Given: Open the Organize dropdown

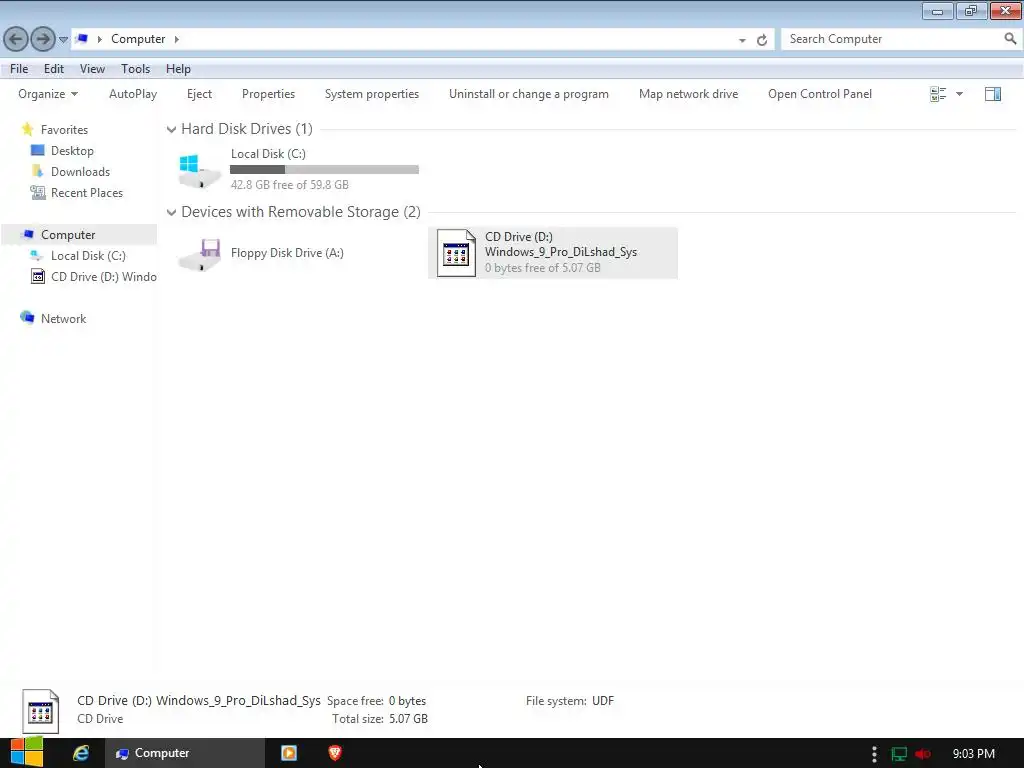Looking at the screenshot, I should pos(48,94).
